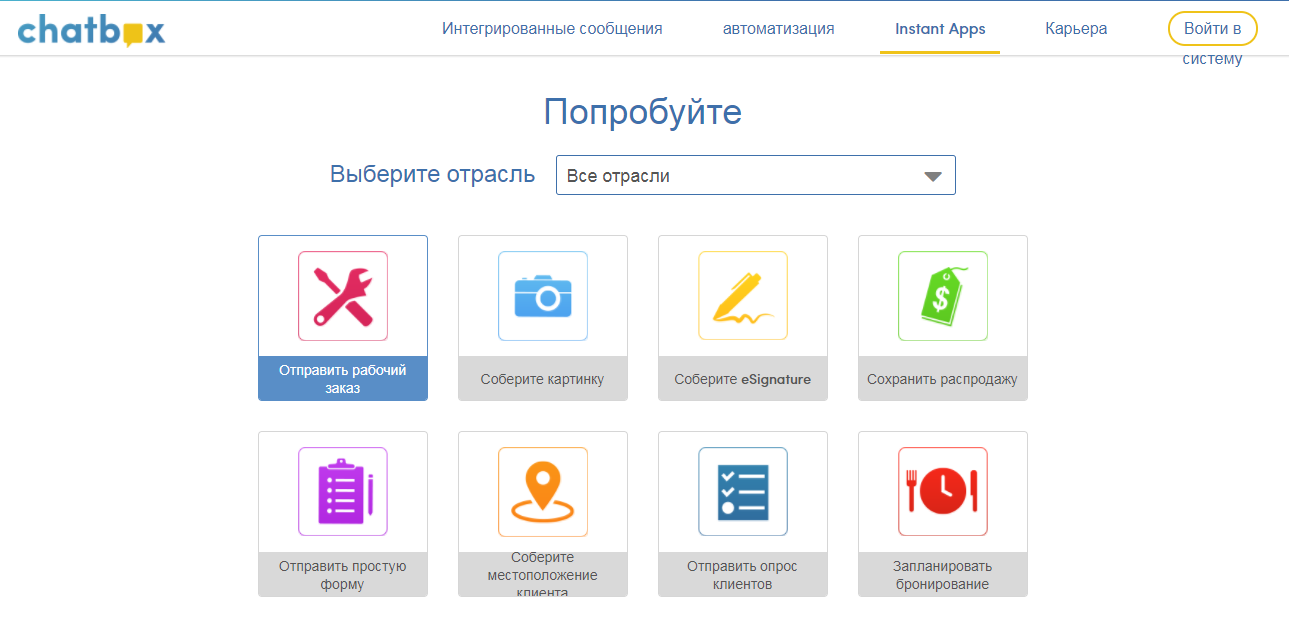Switch to the Instant Apps tab
The image size is (1289, 621).
point(940,29)
